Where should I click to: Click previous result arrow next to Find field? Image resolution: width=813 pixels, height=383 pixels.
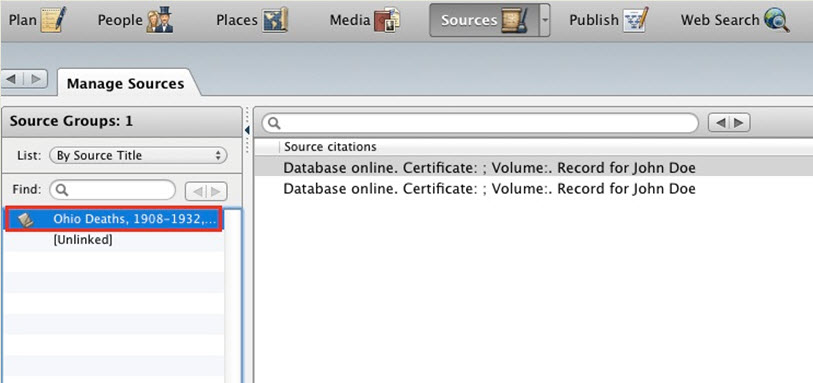[x=196, y=192]
